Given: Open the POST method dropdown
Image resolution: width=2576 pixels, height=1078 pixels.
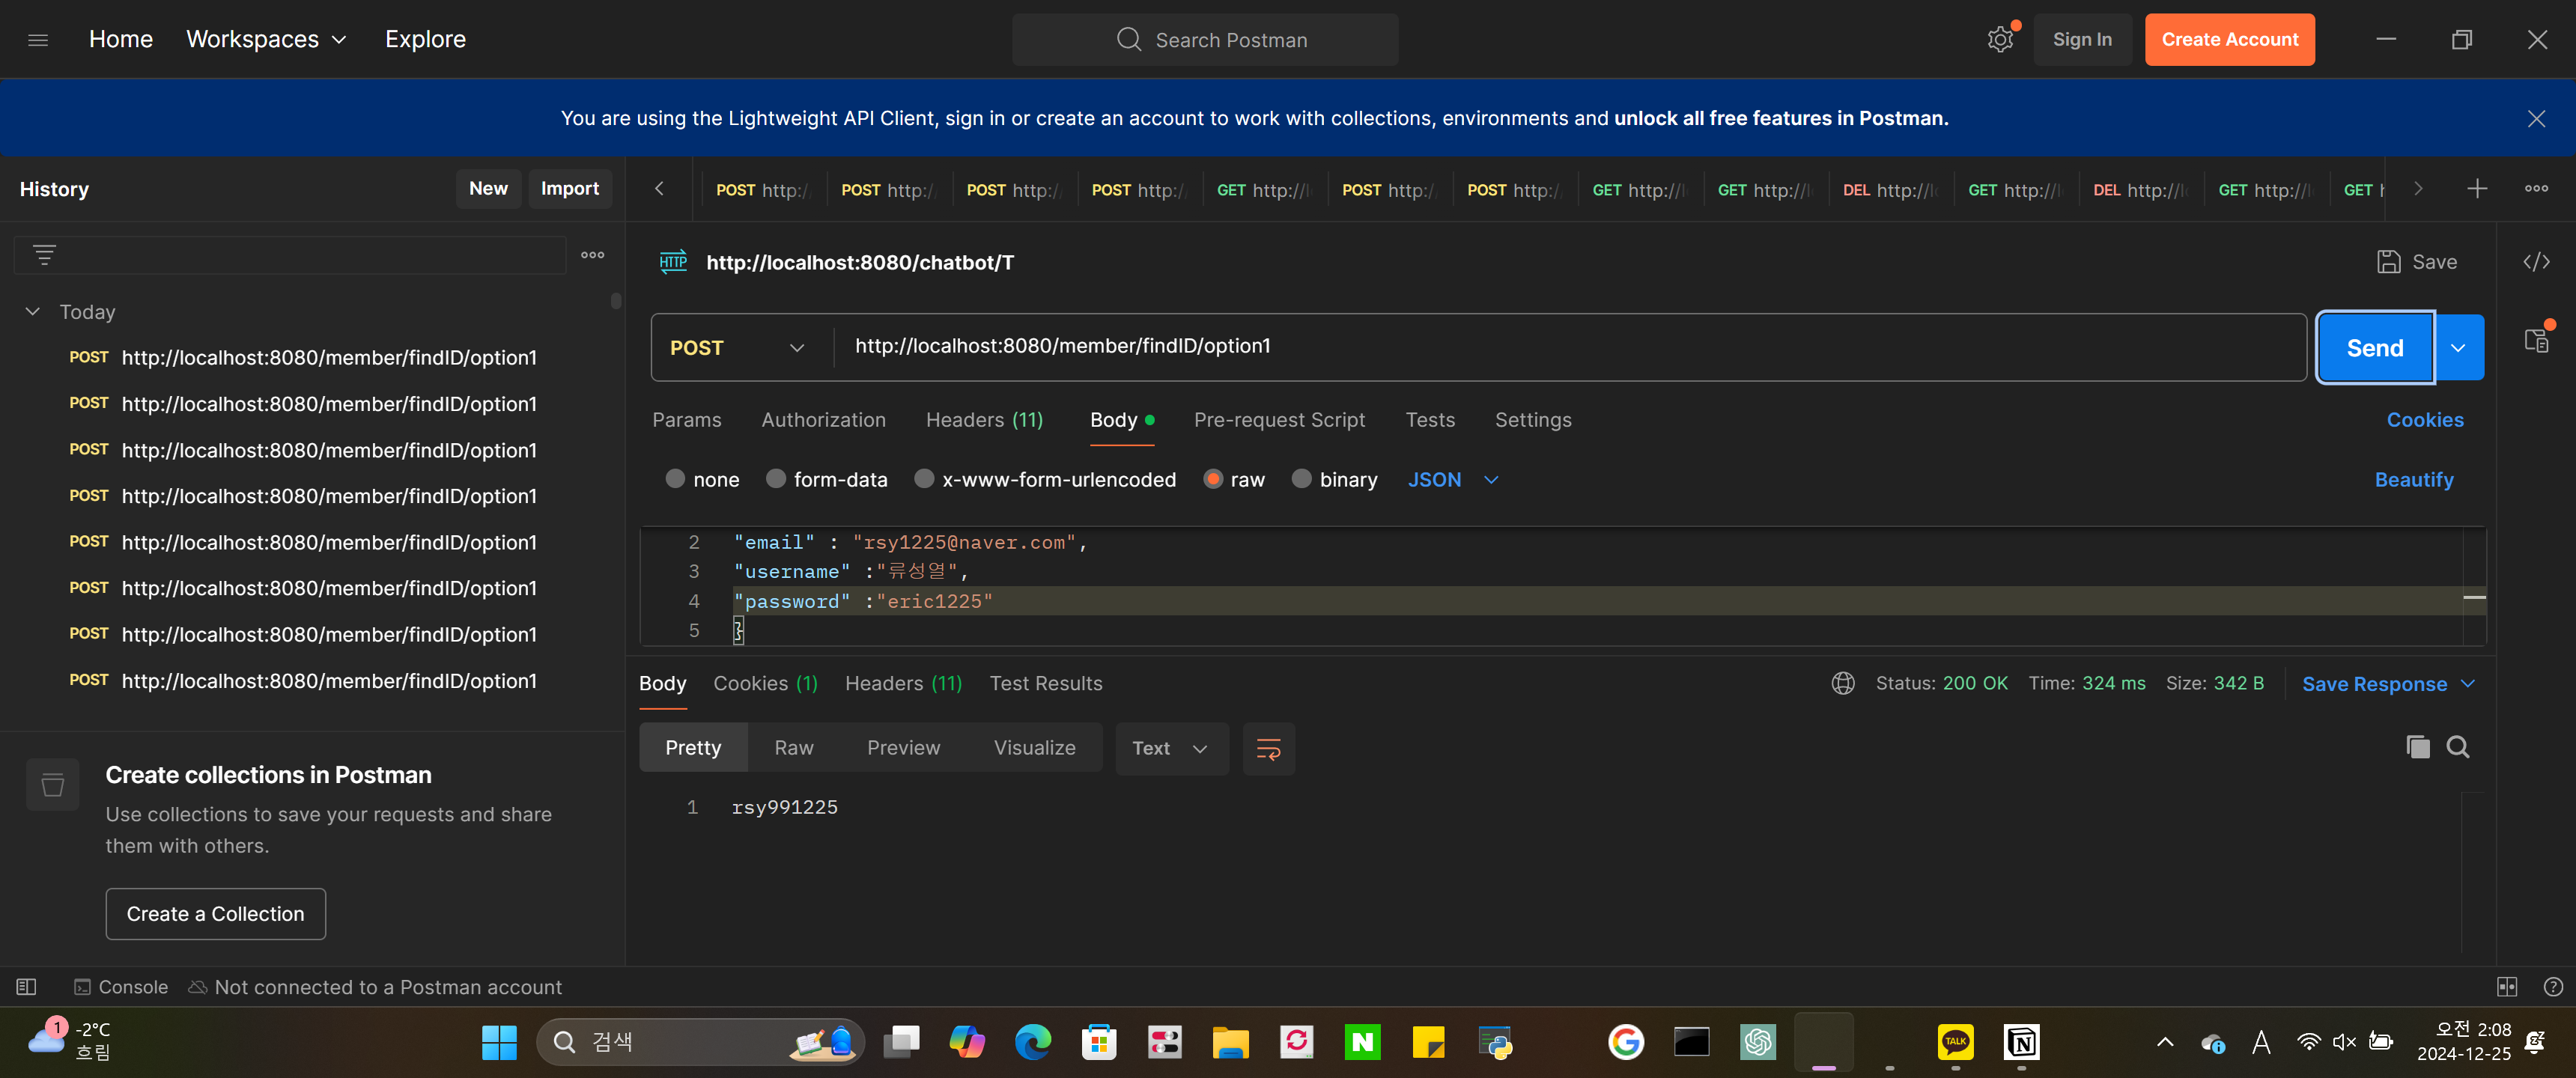Looking at the screenshot, I should (738, 348).
